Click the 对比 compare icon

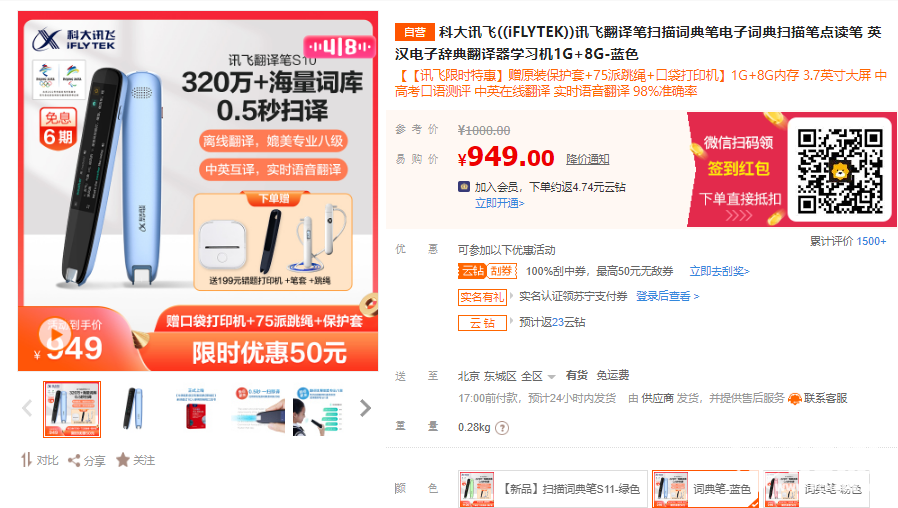point(26,460)
